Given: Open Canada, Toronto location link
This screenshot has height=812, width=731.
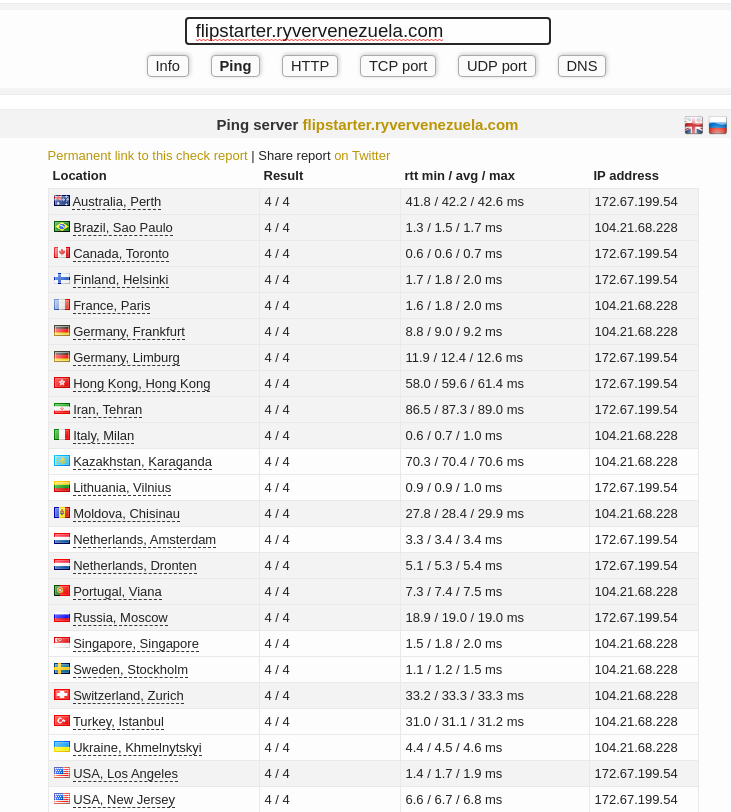Looking at the screenshot, I should (x=121, y=254).
